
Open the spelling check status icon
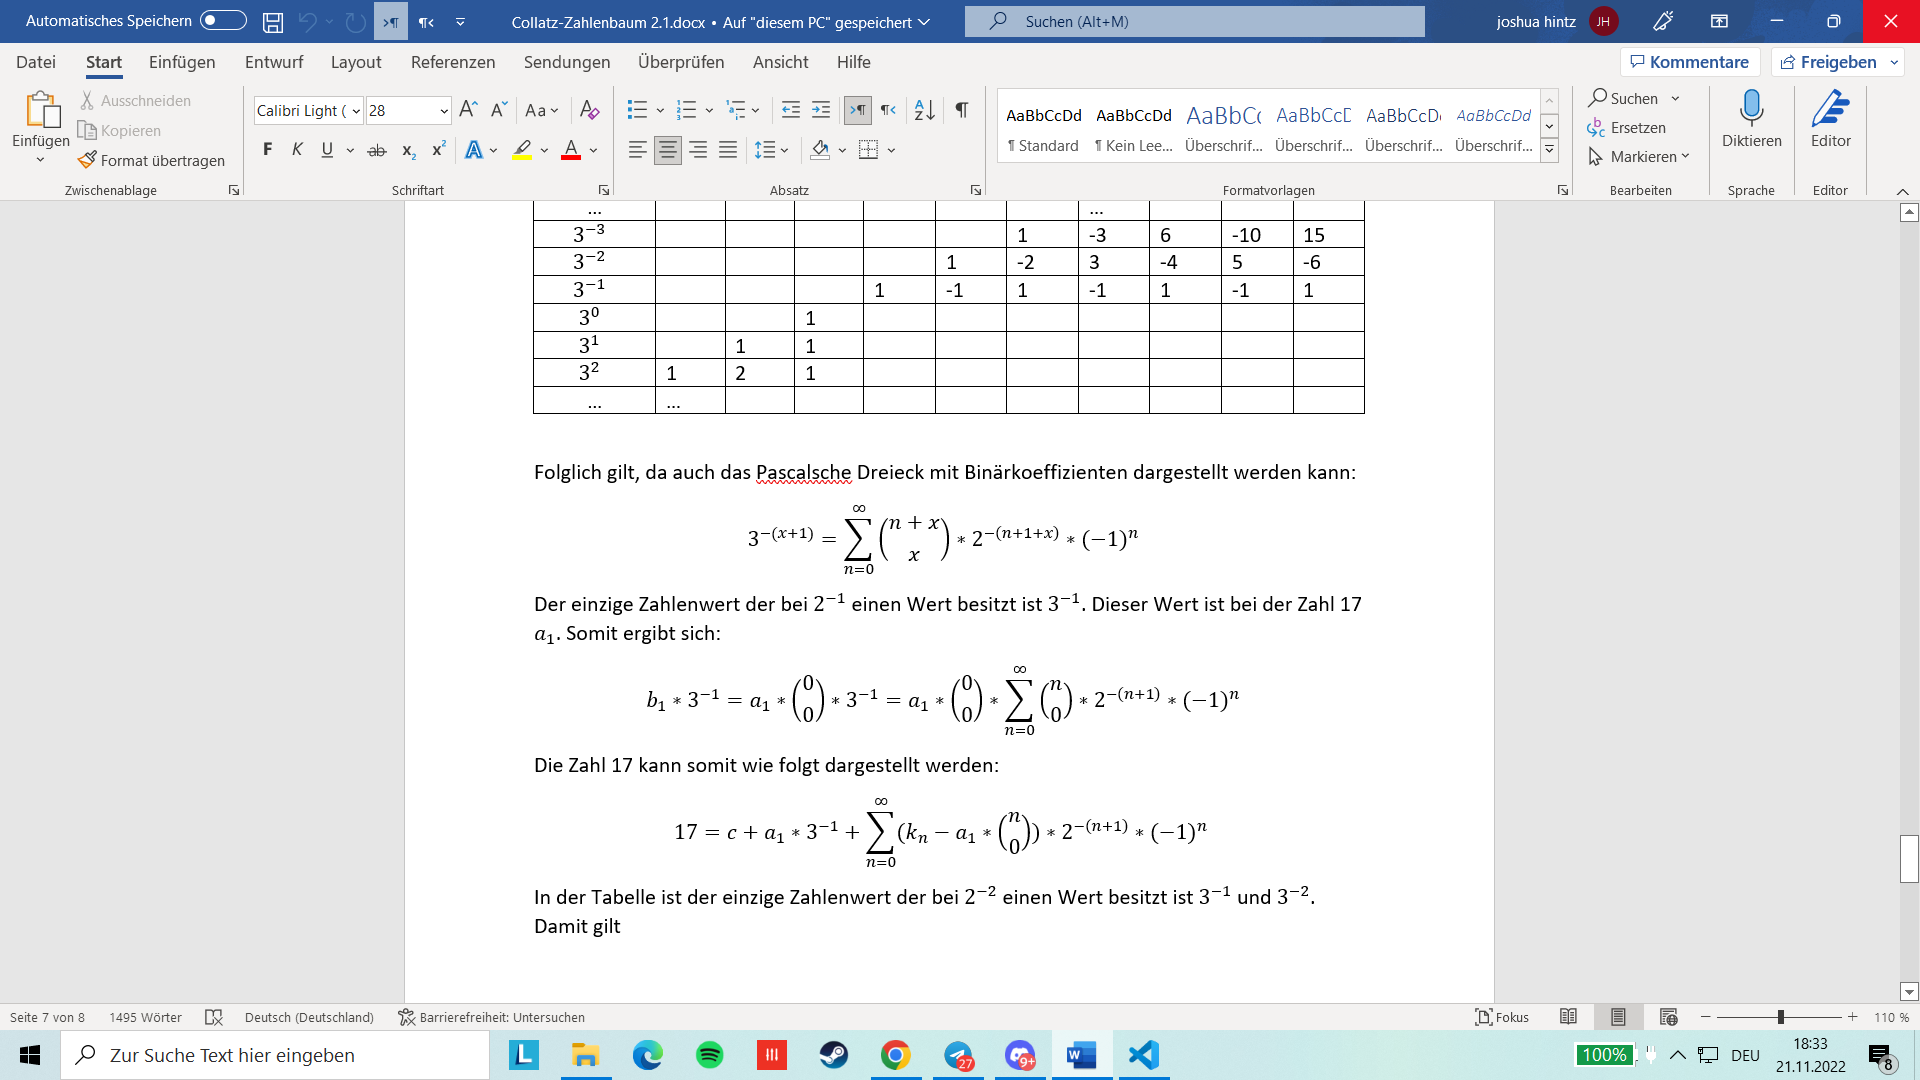[213, 1017]
